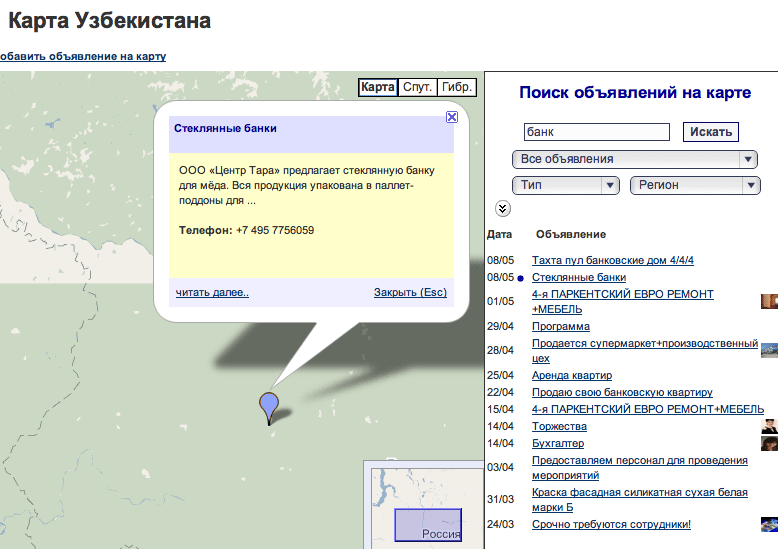Switch map to Гибр. hybrid view
The height and width of the screenshot is (549, 778).
[457, 88]
